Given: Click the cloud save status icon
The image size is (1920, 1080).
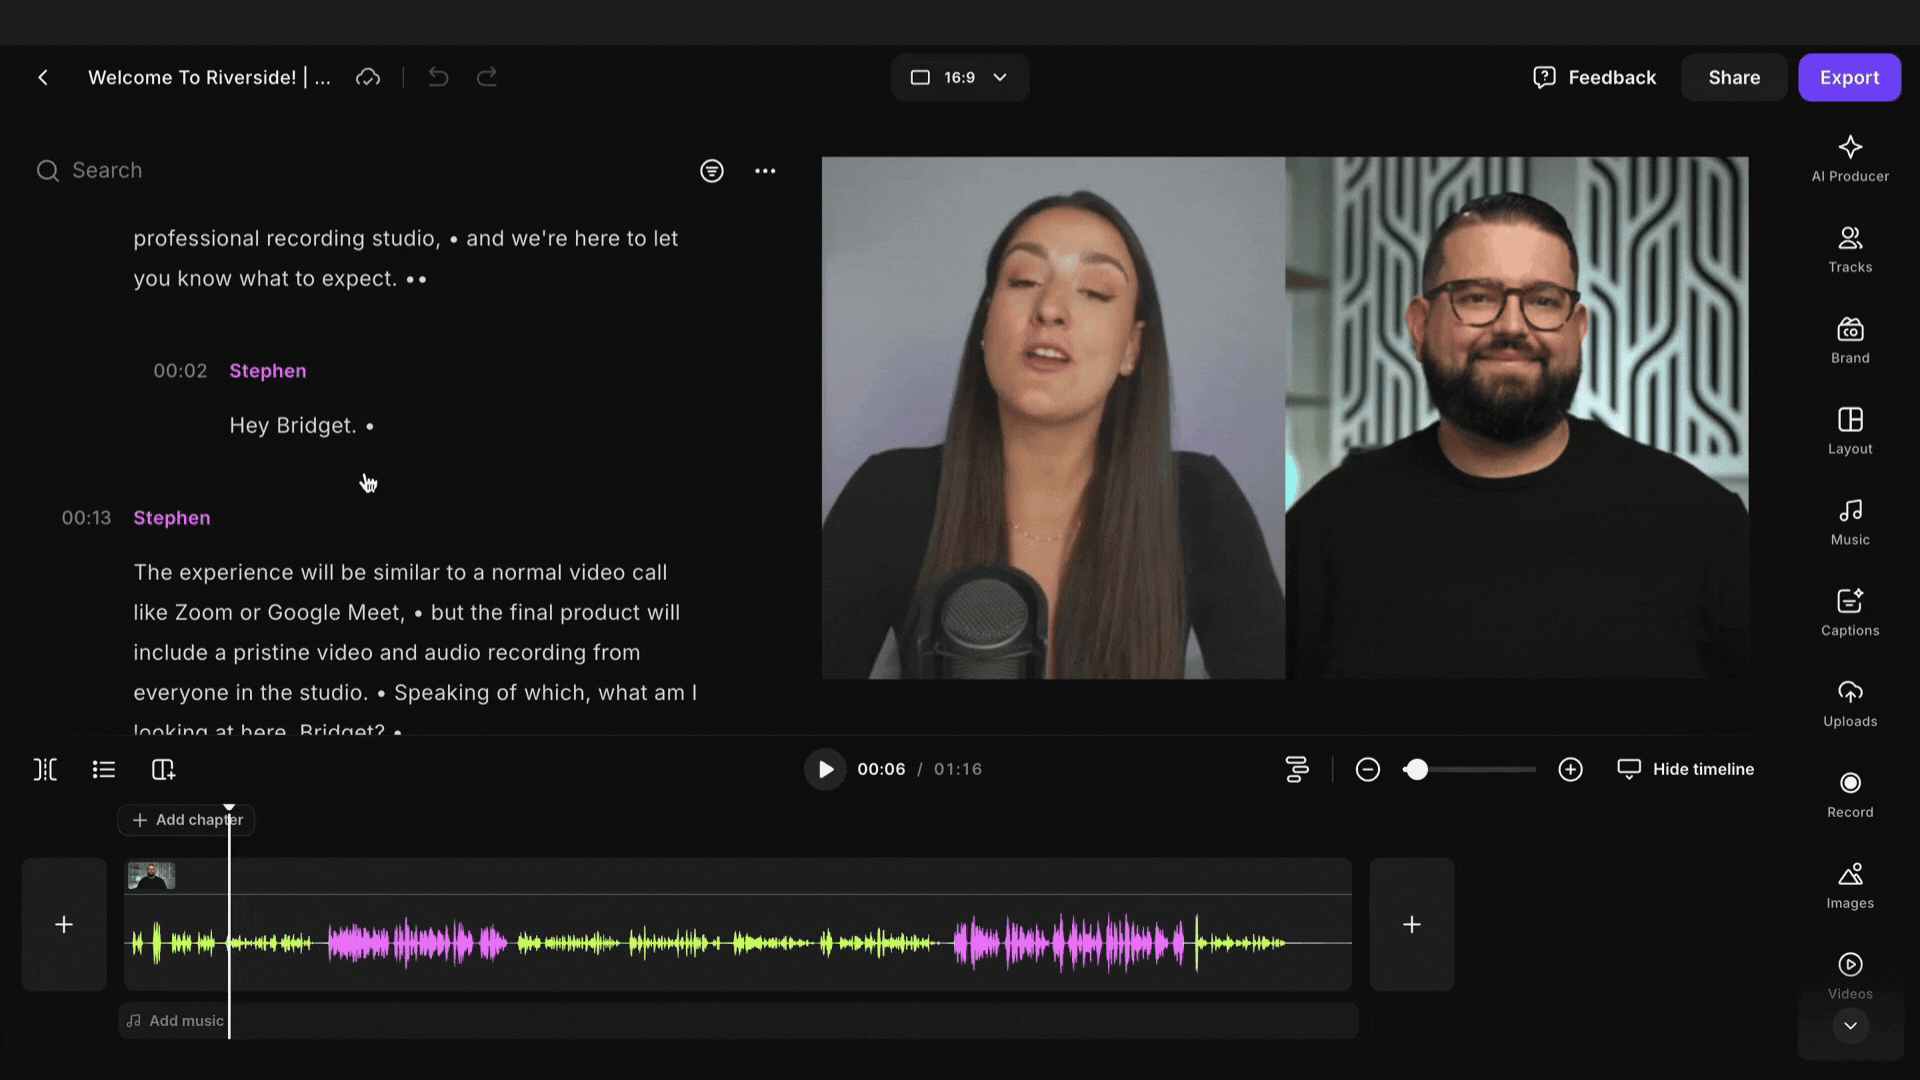Looking at the screenshot, I should (368, 77).
